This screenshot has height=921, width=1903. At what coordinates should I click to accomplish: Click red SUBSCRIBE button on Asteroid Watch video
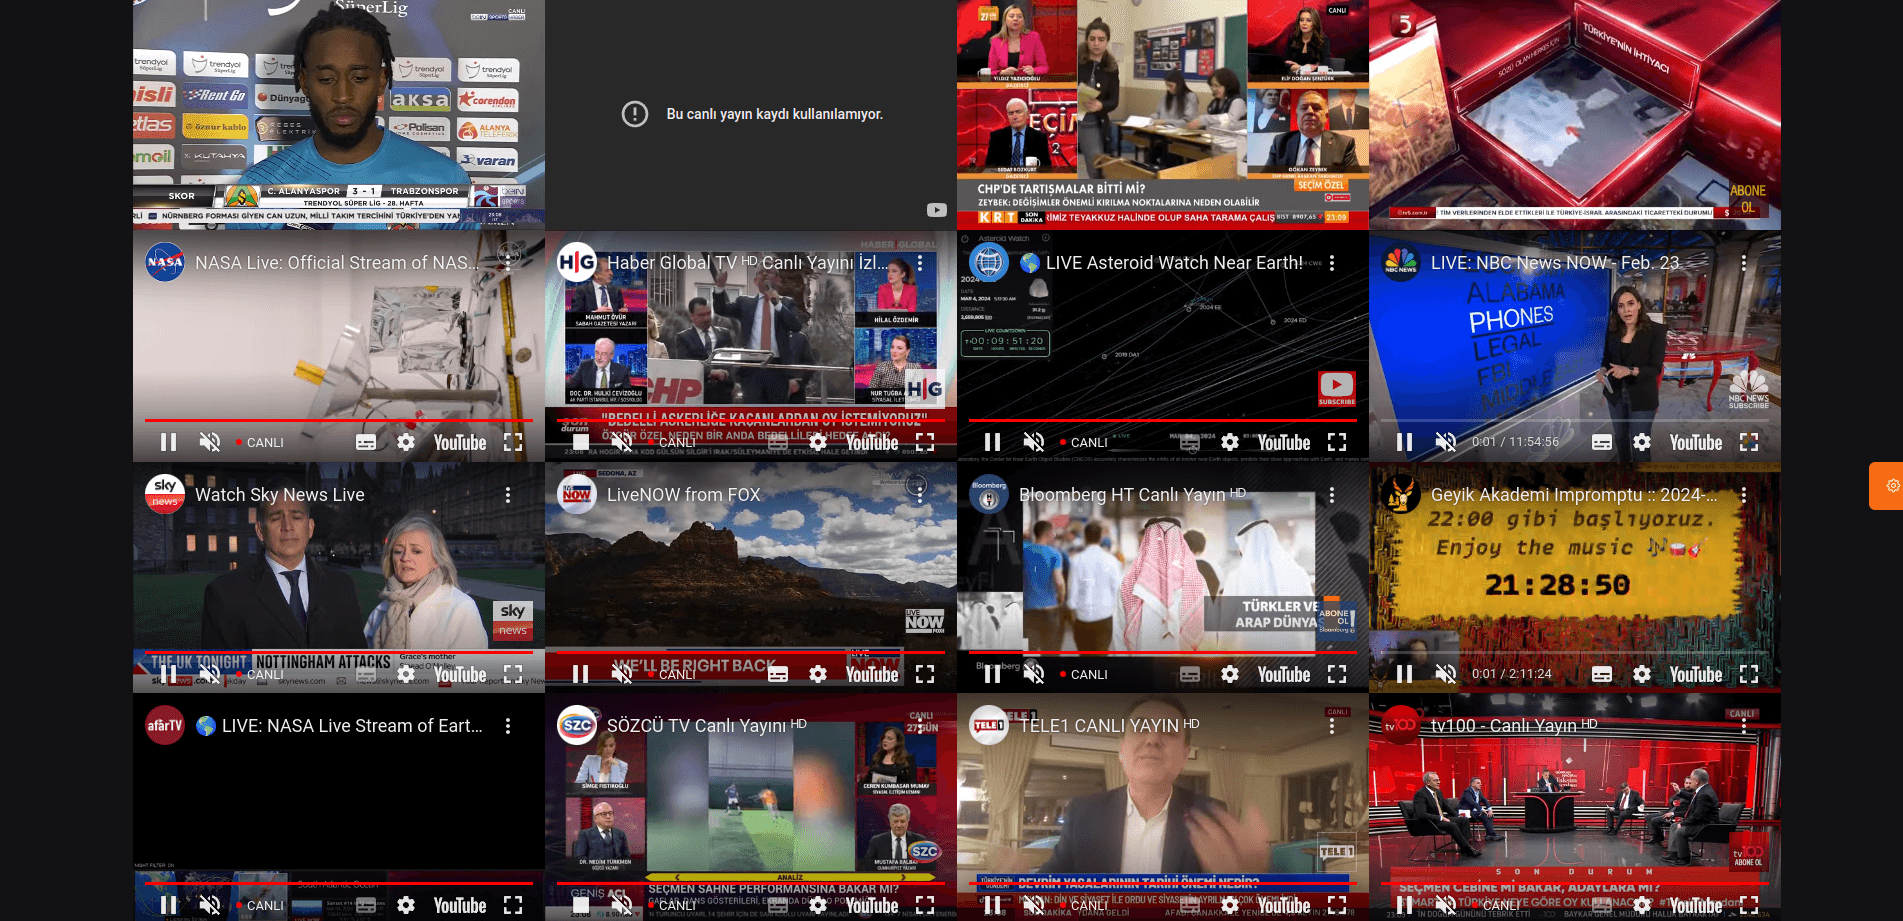1336,389
